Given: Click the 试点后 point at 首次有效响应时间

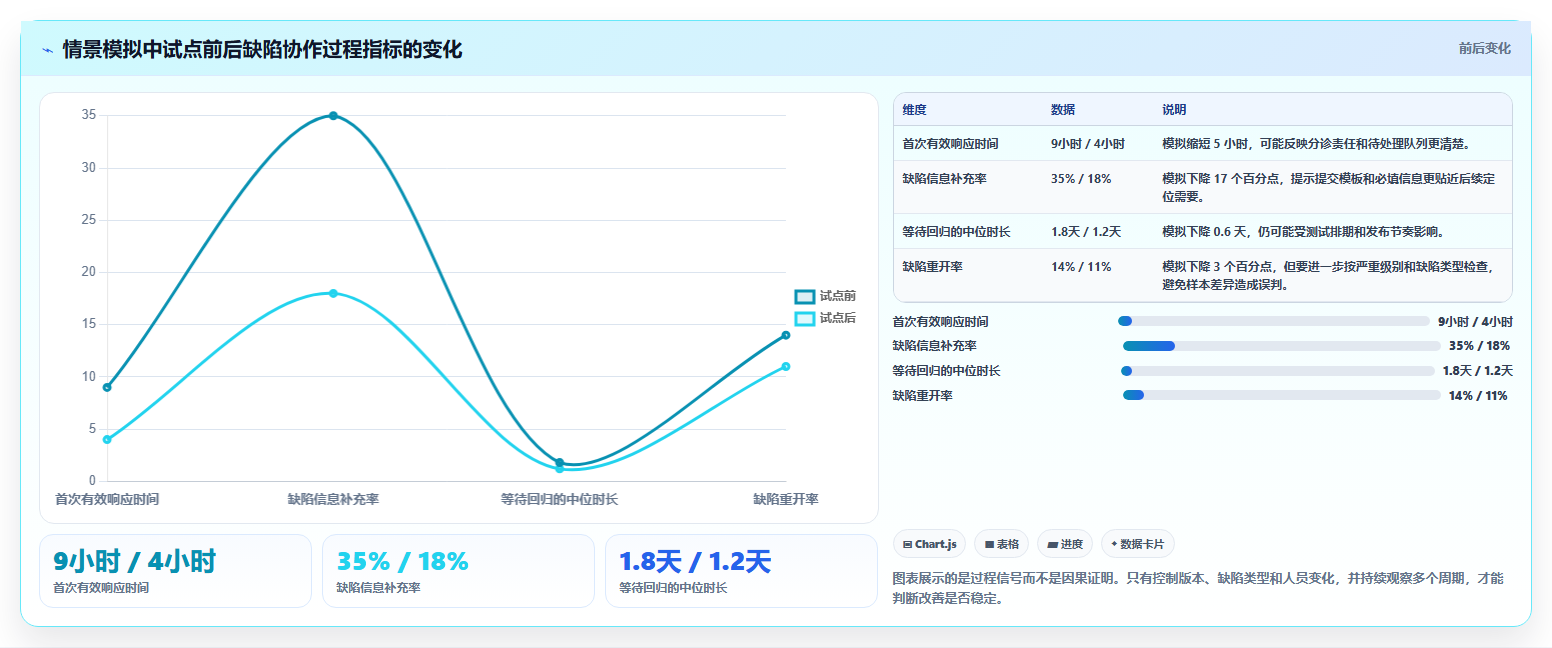Looking at the screenshot, I should click(x=107, y=439).
